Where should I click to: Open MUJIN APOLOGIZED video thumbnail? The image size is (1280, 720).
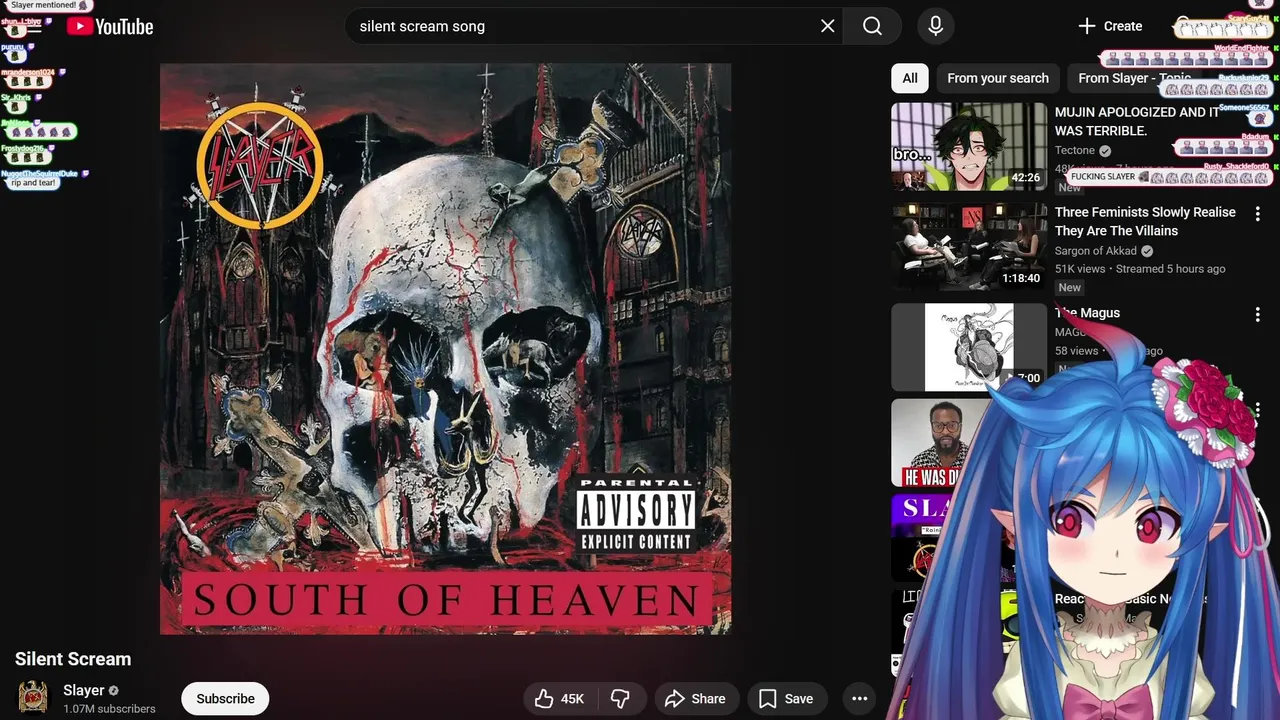(x=969, y=146)
